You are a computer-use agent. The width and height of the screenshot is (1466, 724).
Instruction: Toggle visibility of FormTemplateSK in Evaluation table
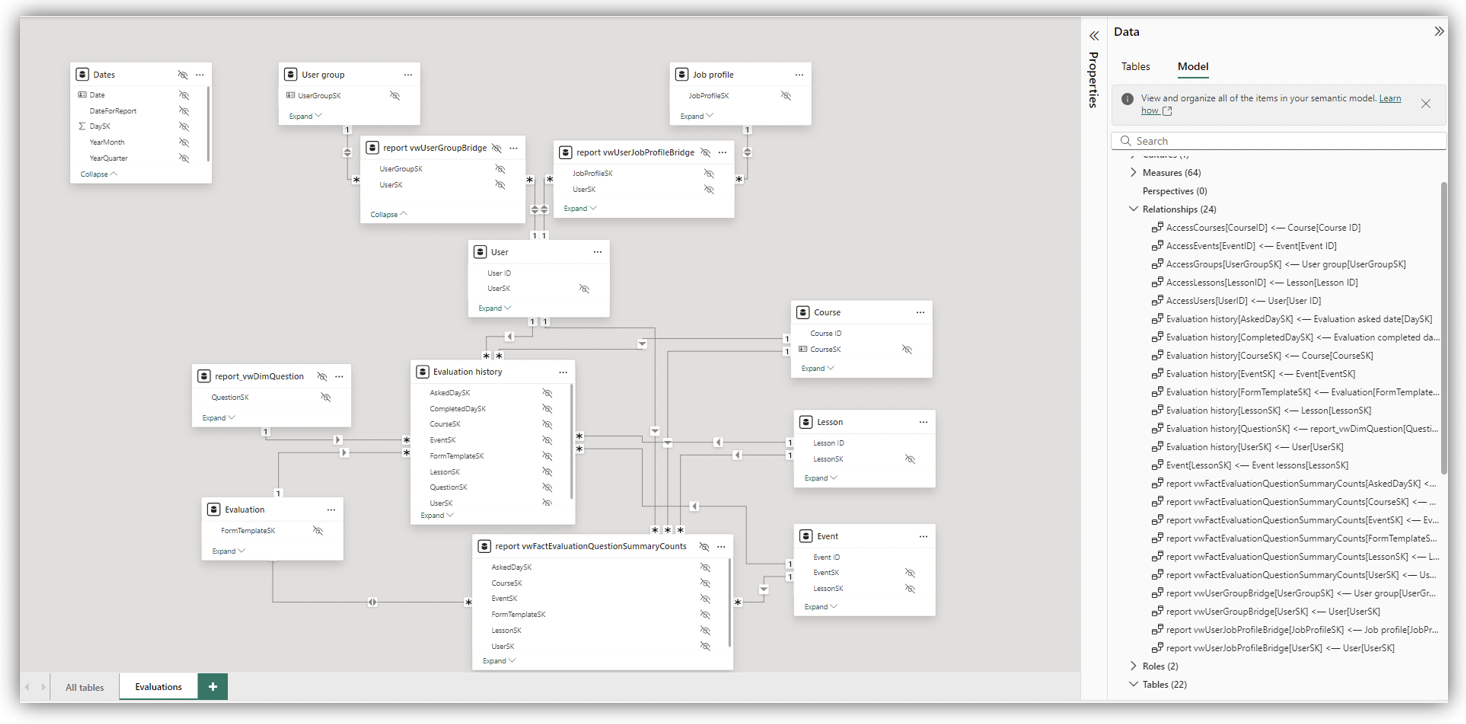tap(318, 531)
